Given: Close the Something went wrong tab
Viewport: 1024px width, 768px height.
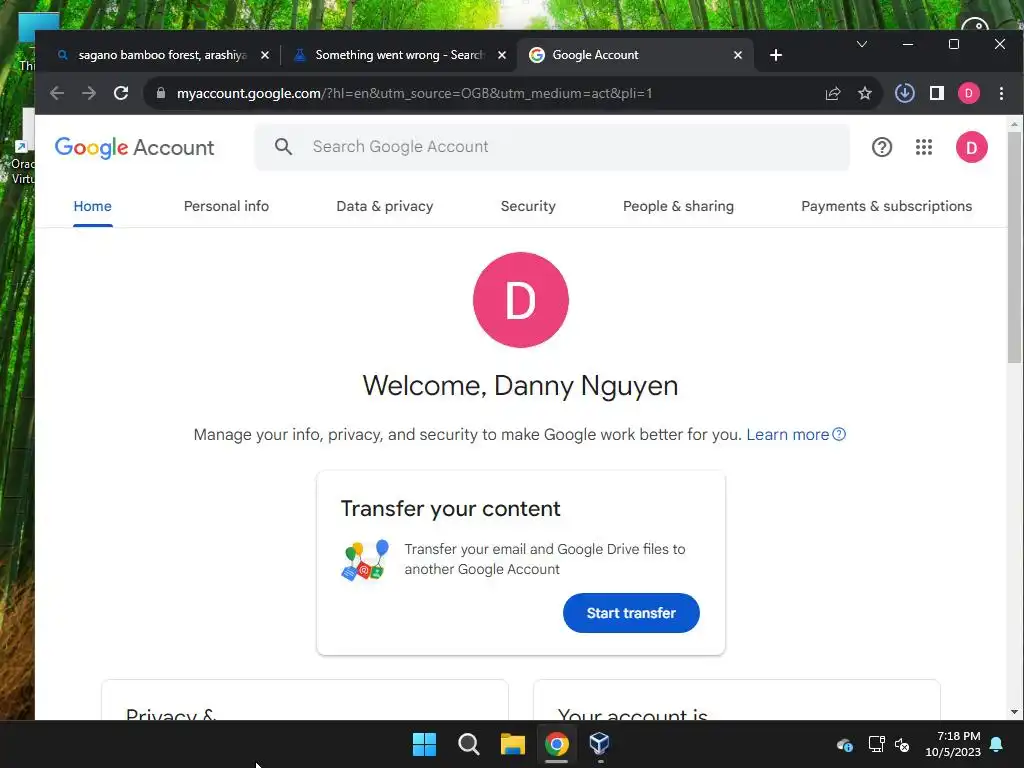Looking at the screenshot, I should 502,56.
